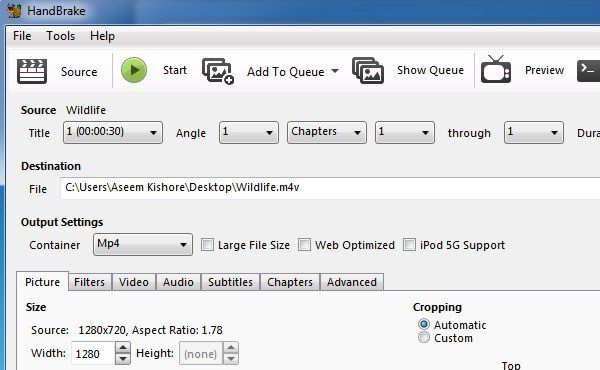Click the Add To Queue pictures icon
This screenshot has width=600, height=370.
coord(218,71)
